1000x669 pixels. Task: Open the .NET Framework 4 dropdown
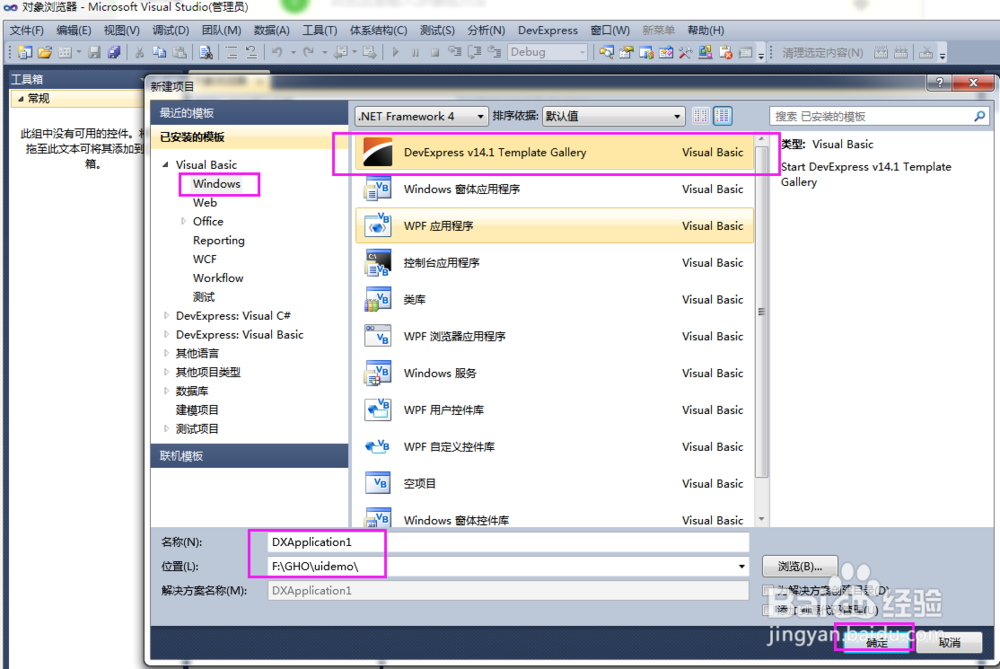tap(421, 116)
